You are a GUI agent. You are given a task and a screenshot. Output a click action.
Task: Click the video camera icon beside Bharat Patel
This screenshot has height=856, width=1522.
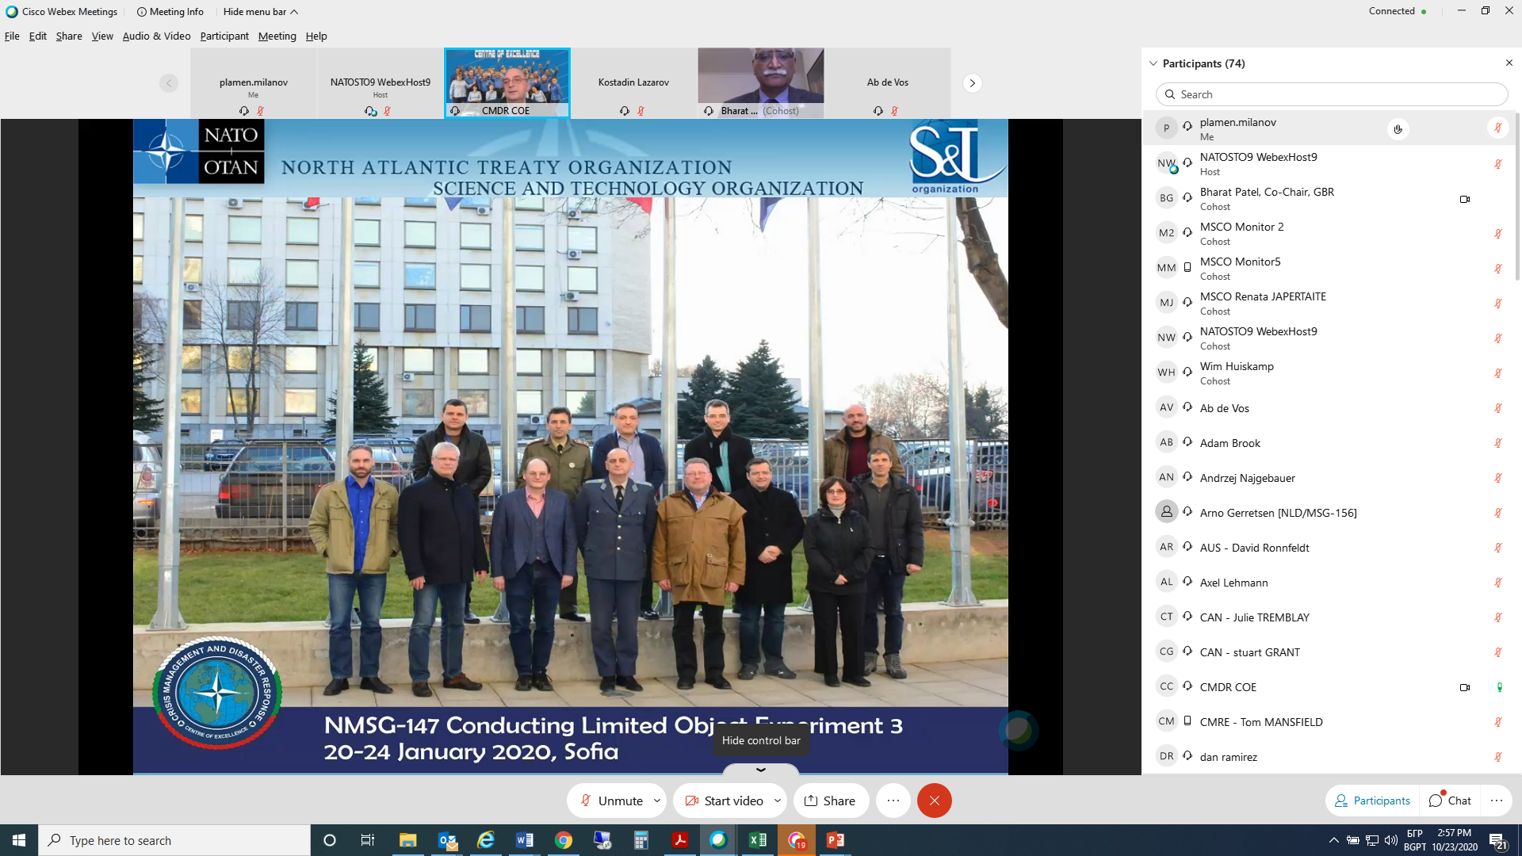coord(1465,199)
